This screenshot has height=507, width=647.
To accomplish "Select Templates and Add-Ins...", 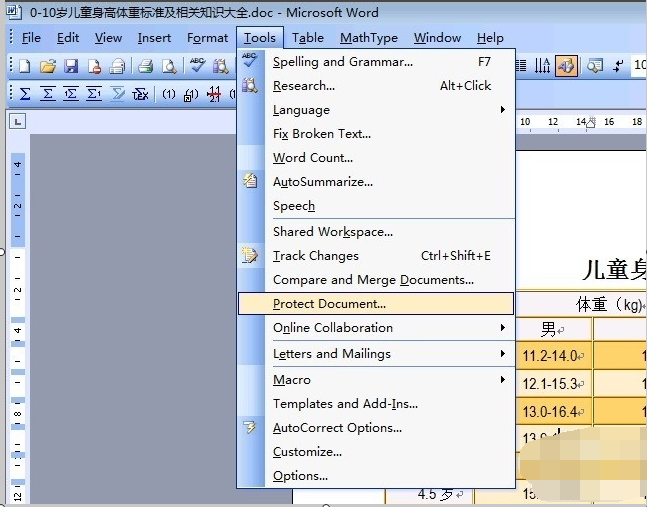I will tap(377, 403).
